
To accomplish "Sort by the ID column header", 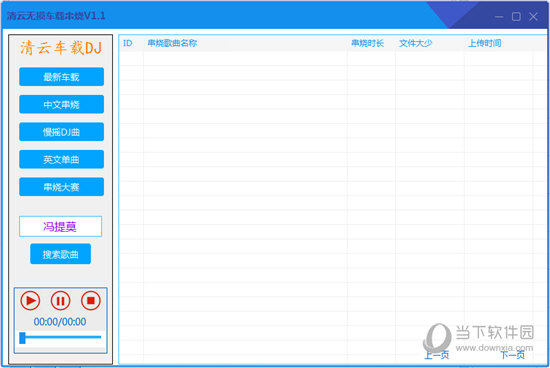I will point(128,43).
